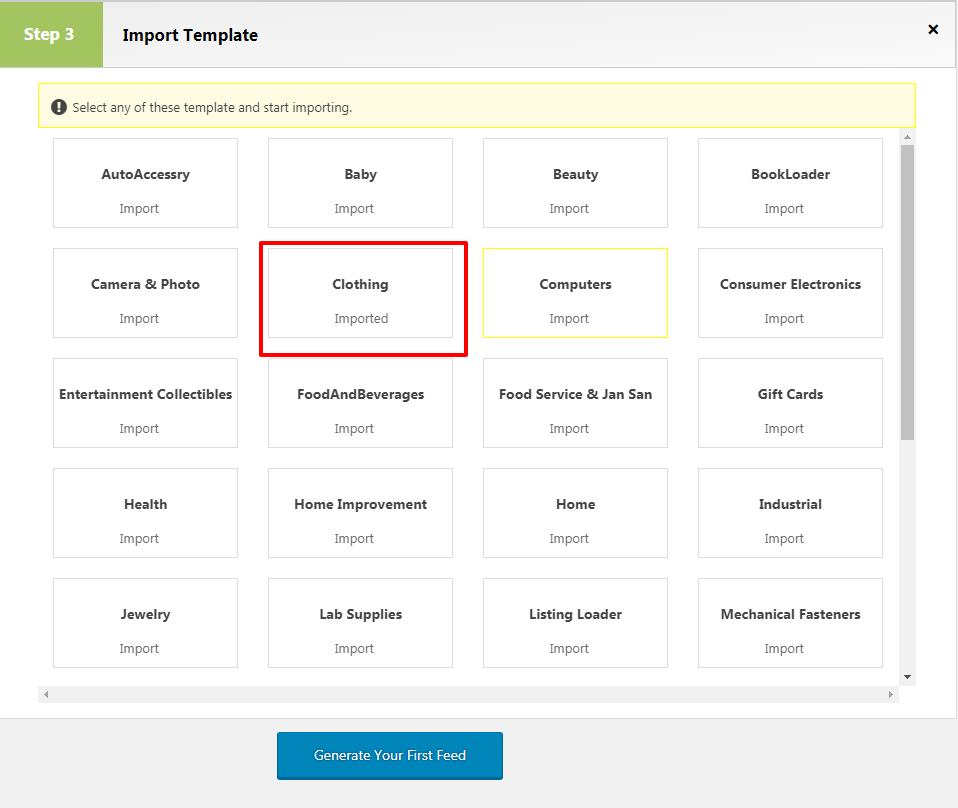
Task: Import the BookLoader template
Action: coord(789,208)
